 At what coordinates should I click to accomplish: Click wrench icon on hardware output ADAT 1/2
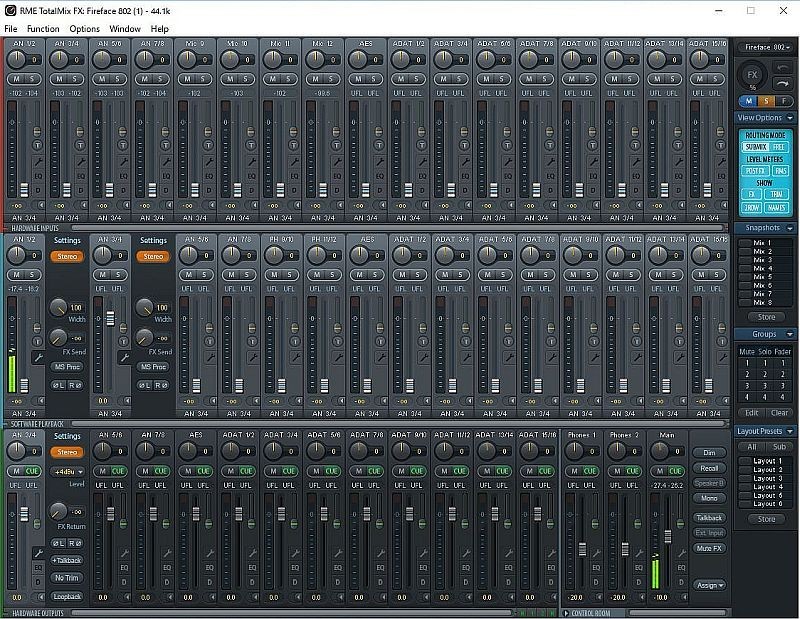[x=252, y=553]
